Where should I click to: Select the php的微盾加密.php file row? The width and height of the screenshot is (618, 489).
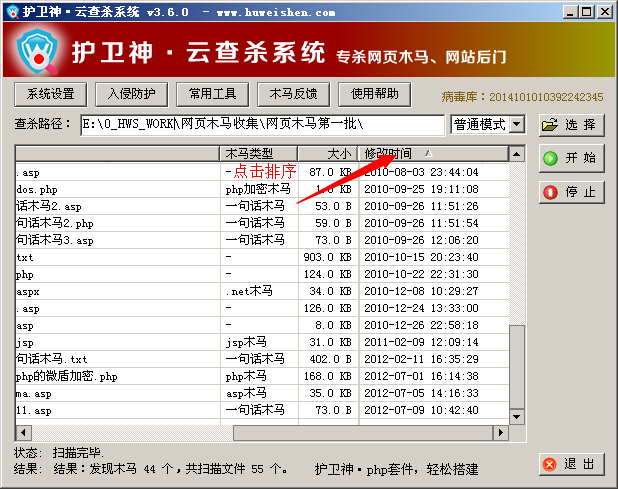click(262, 376)
